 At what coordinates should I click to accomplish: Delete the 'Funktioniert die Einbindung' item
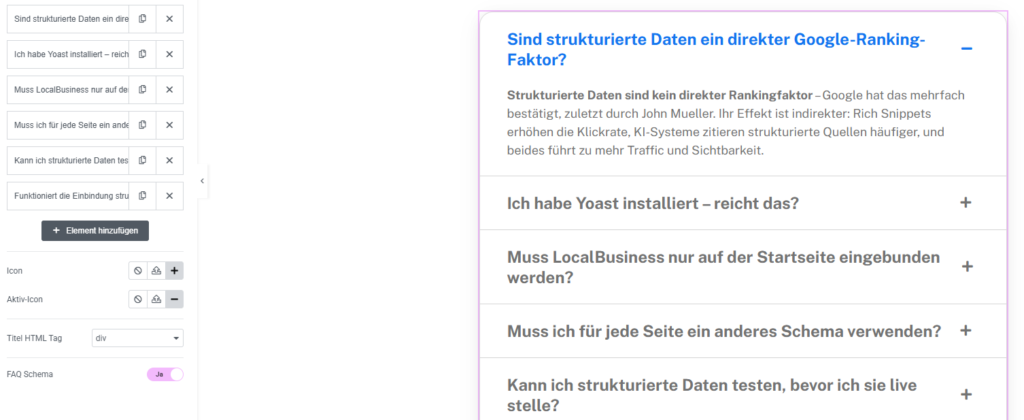(170, 195)
